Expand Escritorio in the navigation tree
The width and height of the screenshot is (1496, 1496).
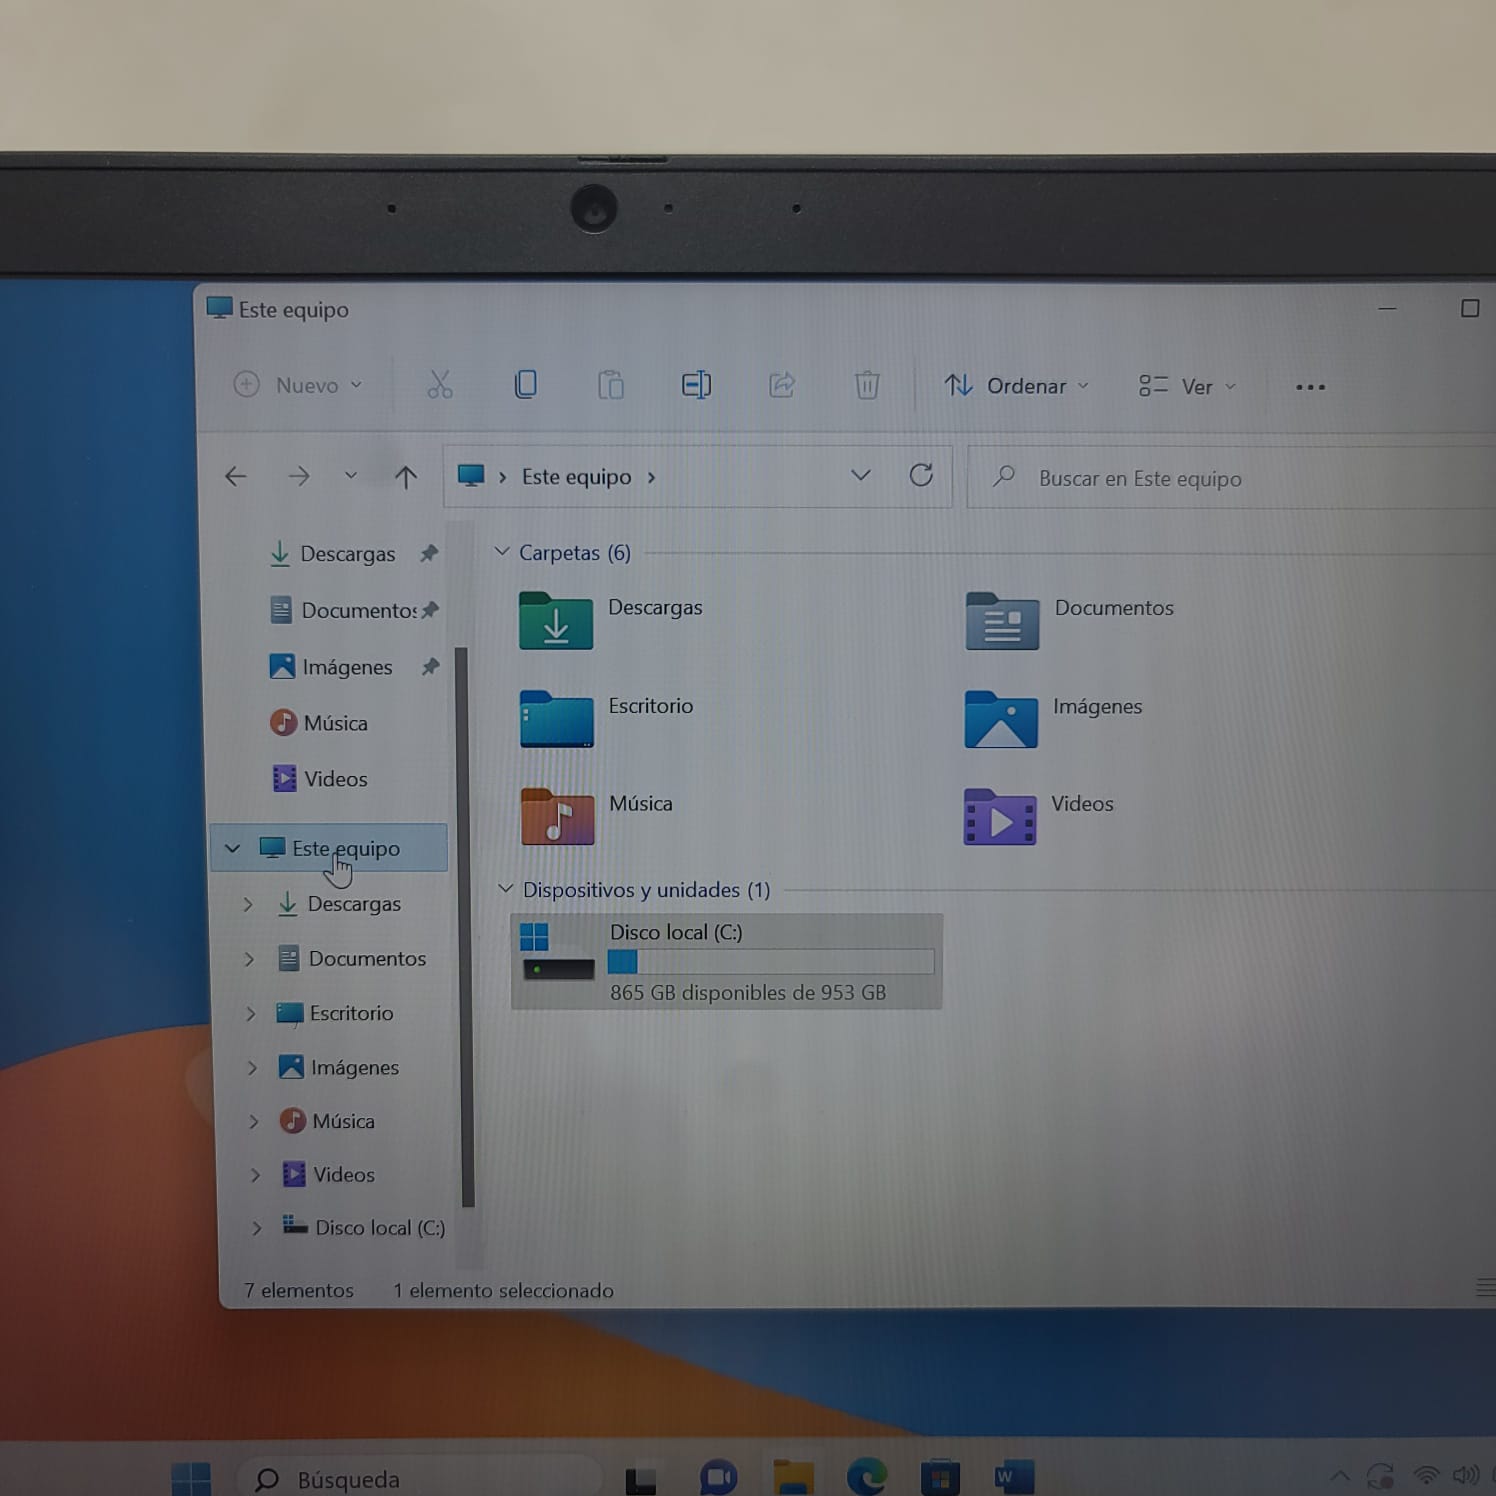tap(250, 1014)
